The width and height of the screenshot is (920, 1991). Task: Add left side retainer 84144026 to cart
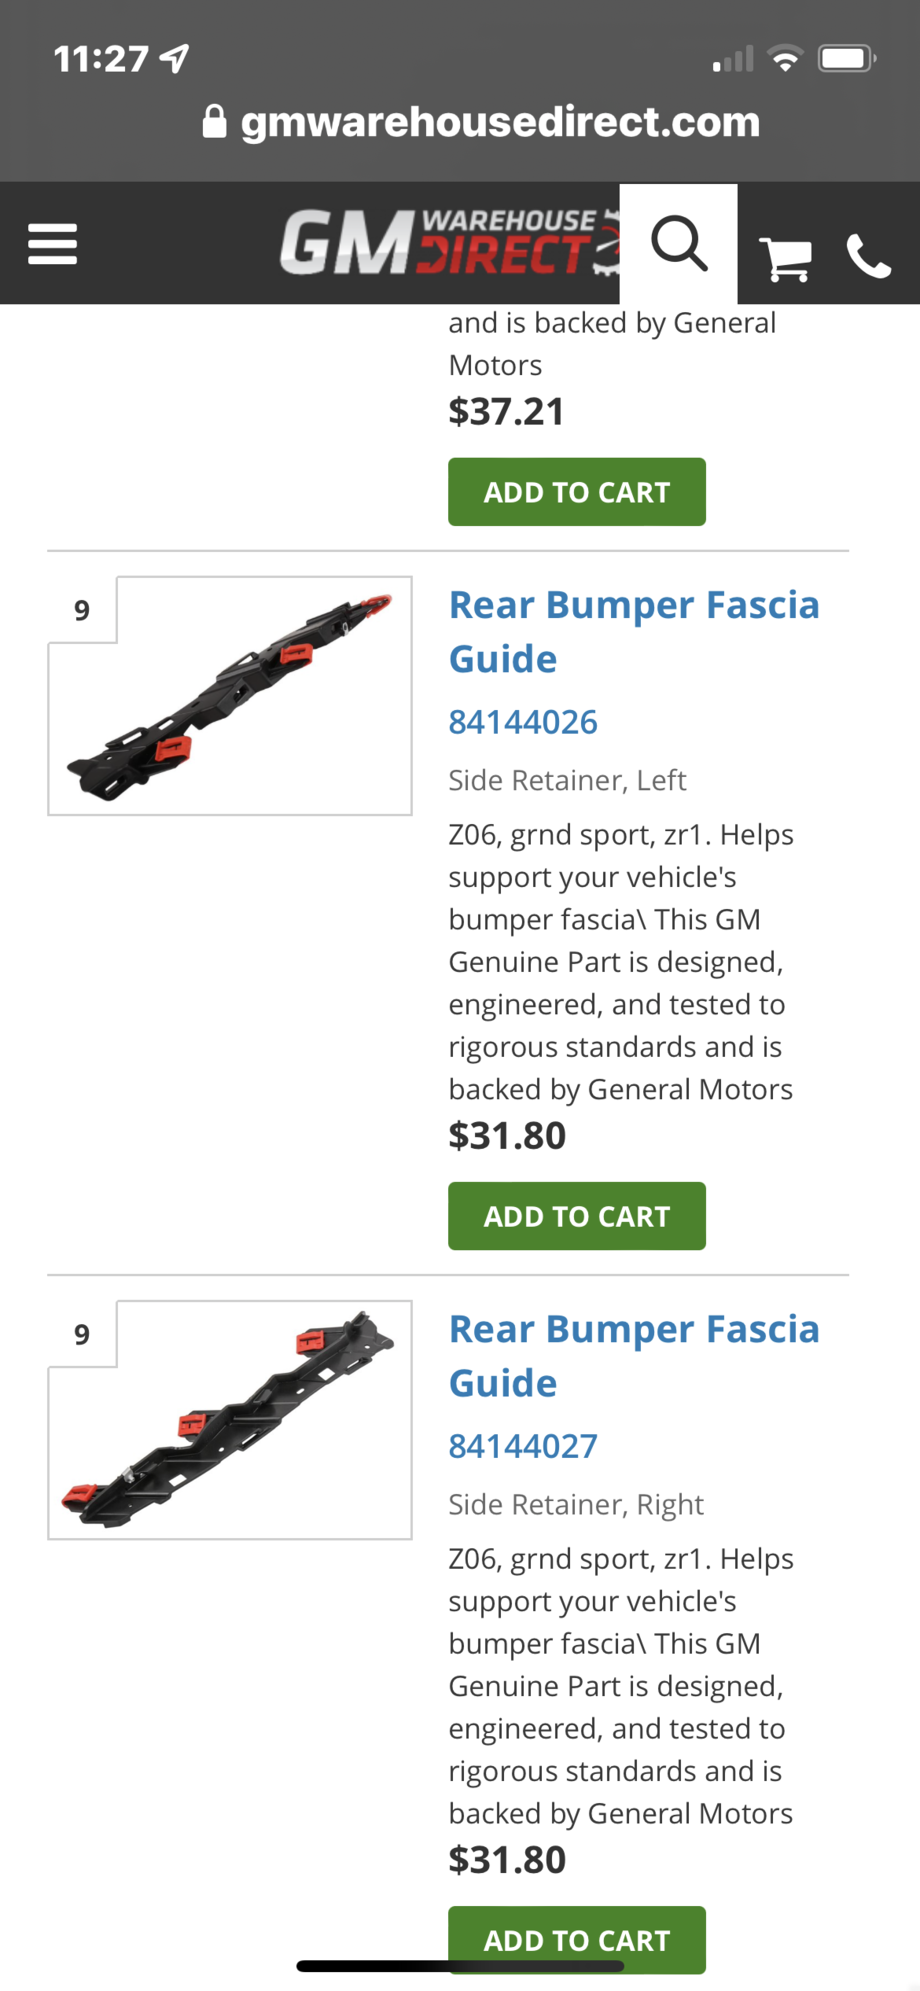576,1216
